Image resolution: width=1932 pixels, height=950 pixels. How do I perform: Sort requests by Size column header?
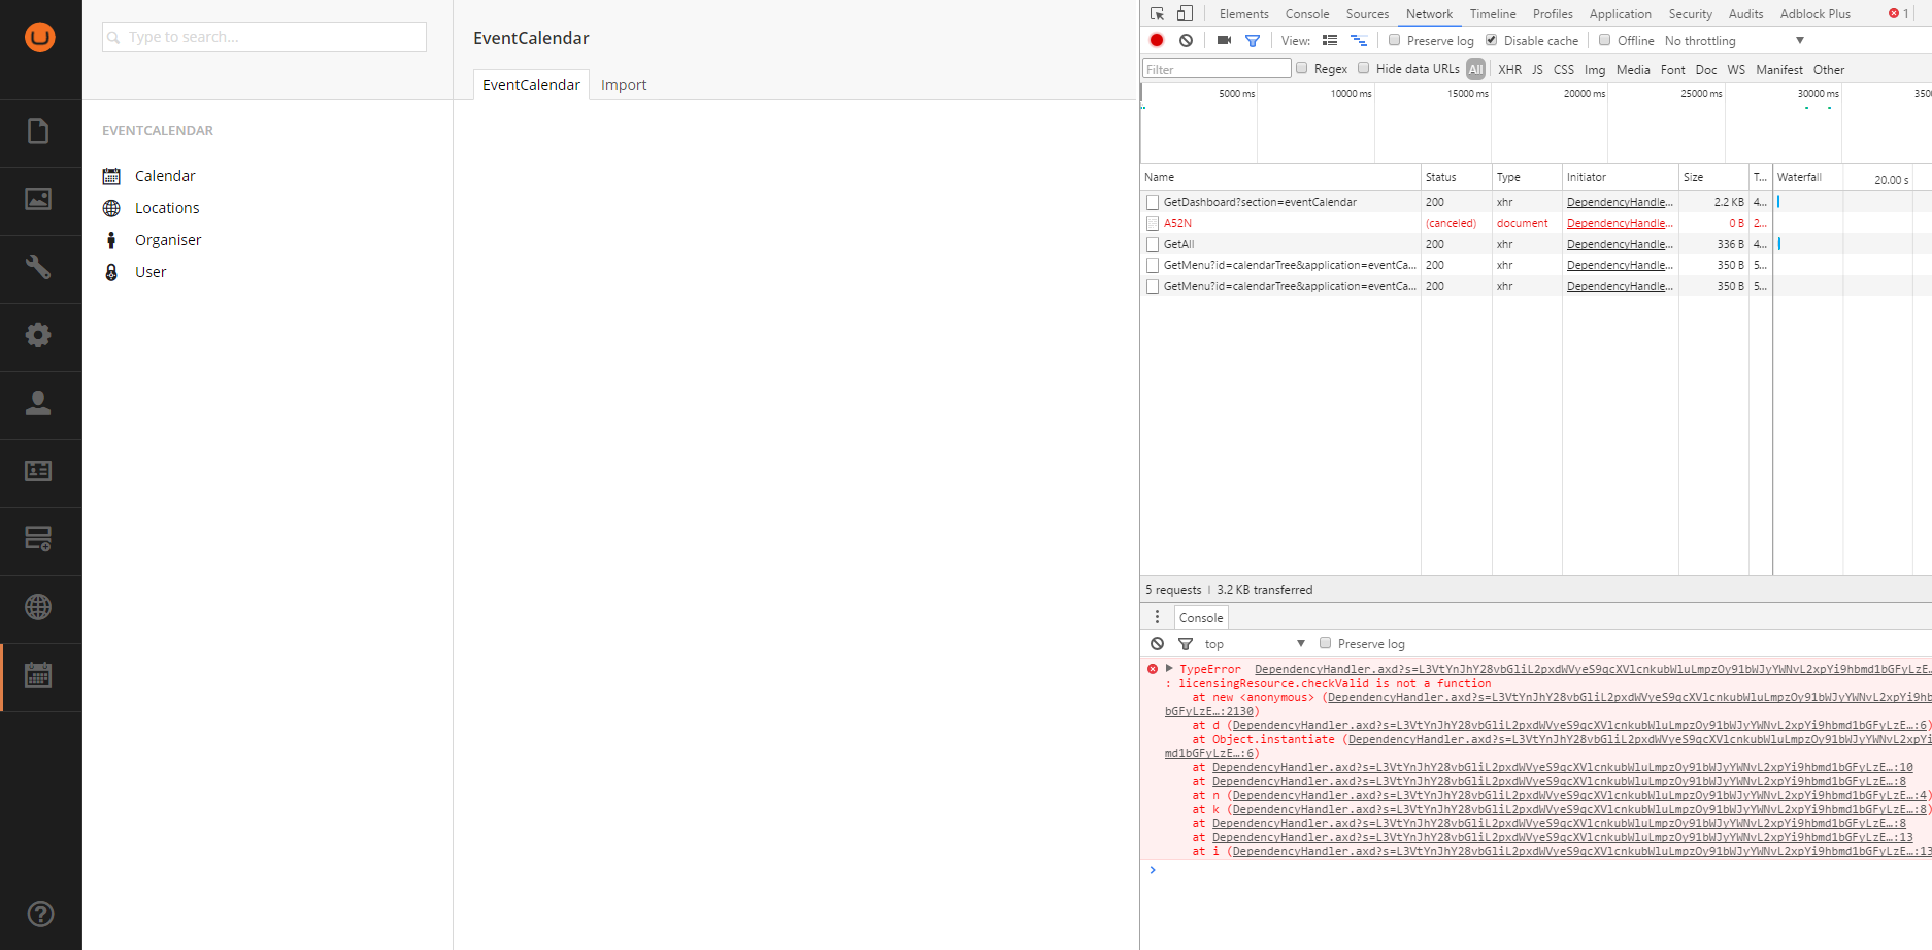point(1712,177)
